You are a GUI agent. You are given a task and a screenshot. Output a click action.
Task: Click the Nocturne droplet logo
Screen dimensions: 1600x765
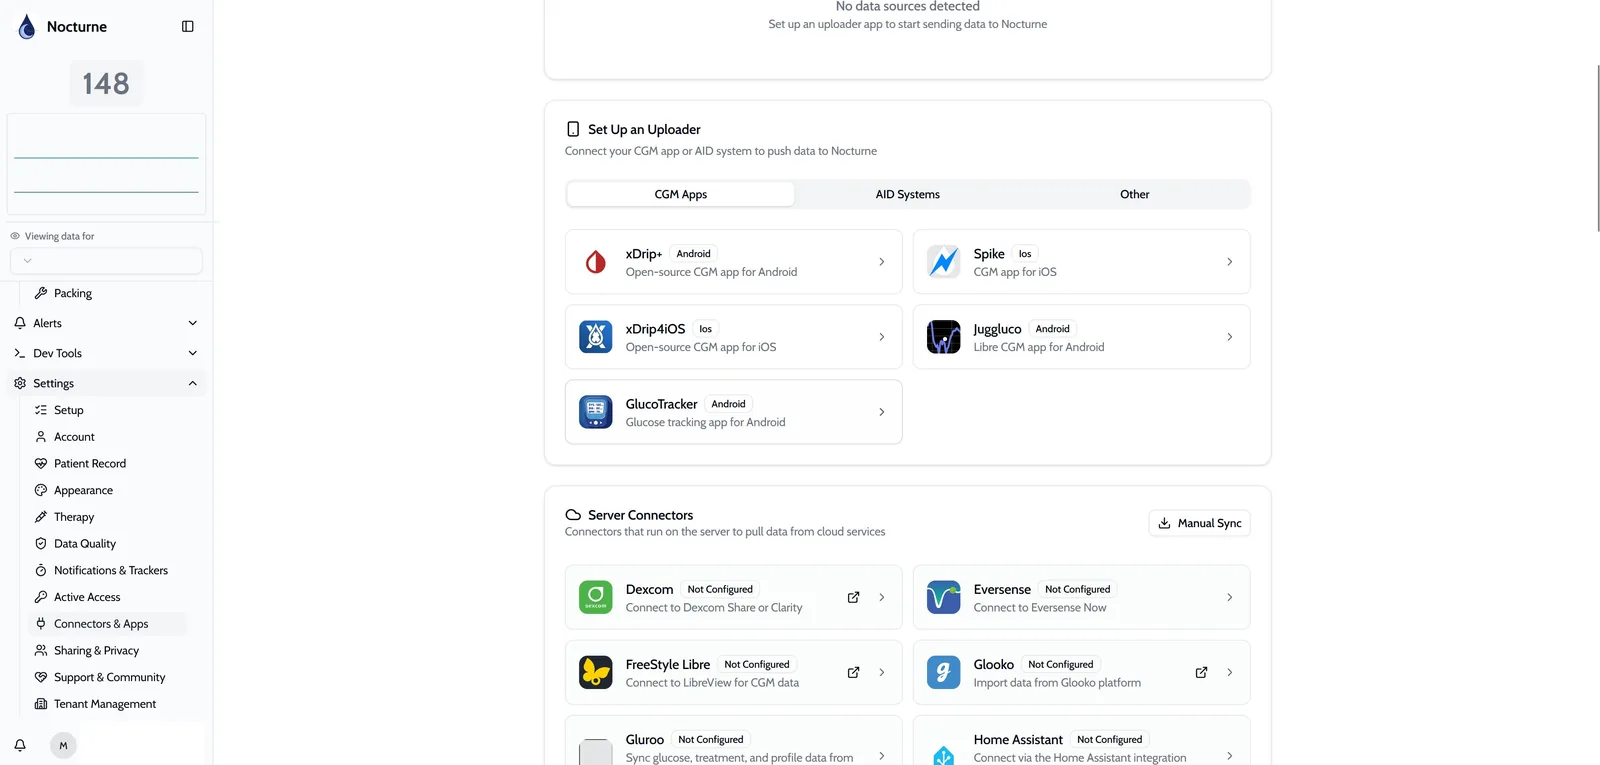tap(27, 27)
